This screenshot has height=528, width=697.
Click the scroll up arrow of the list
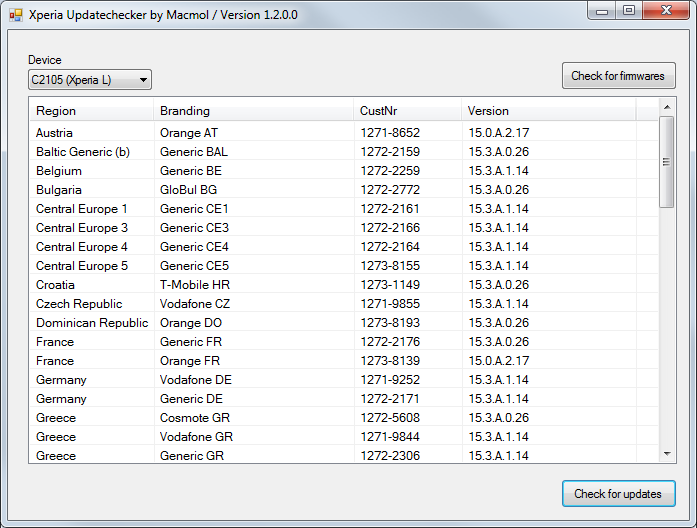coord(667,107)
